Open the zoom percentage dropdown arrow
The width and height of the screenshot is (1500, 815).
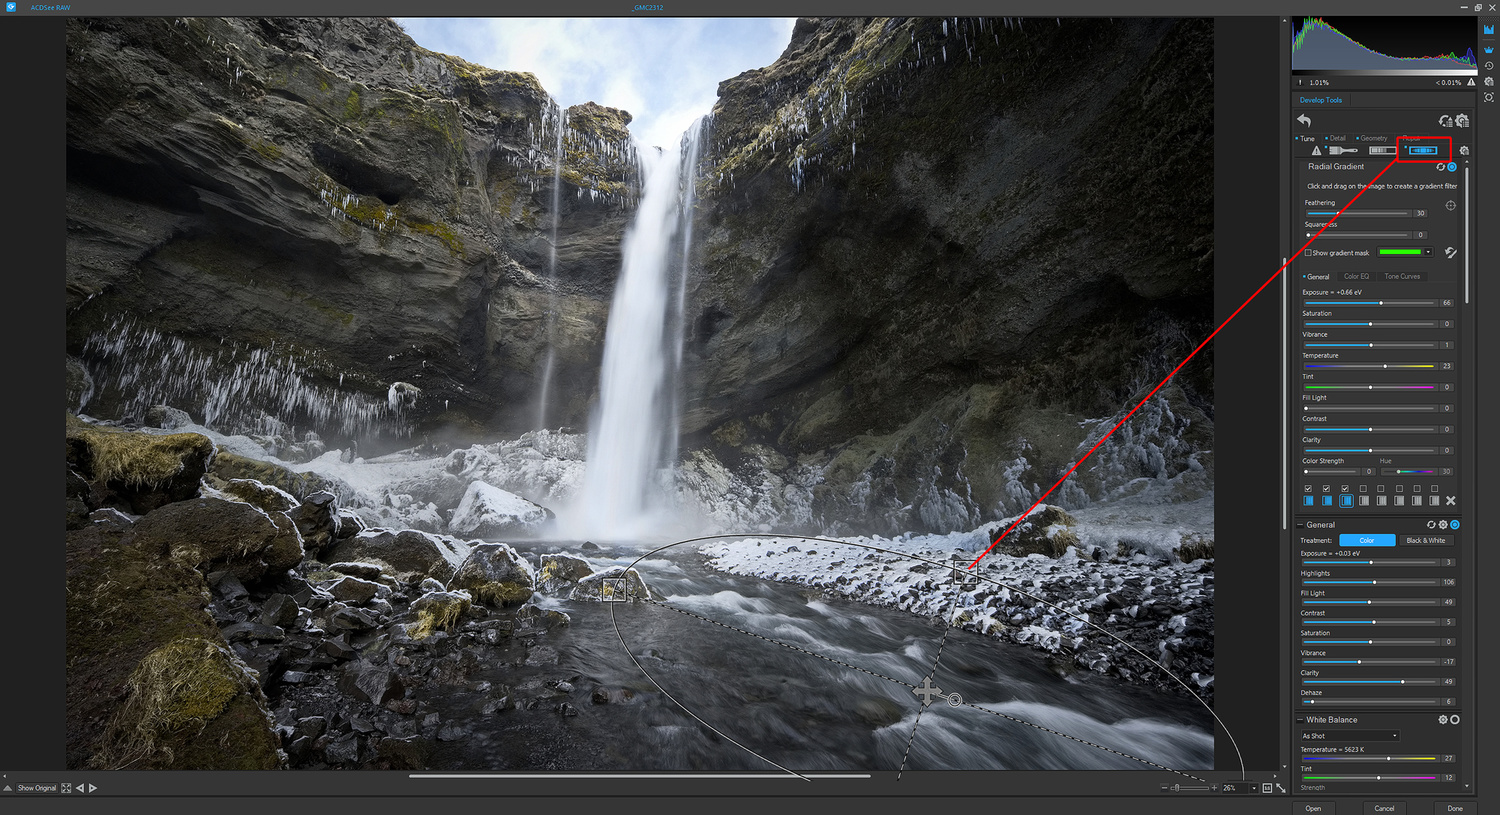(1254, 788)
